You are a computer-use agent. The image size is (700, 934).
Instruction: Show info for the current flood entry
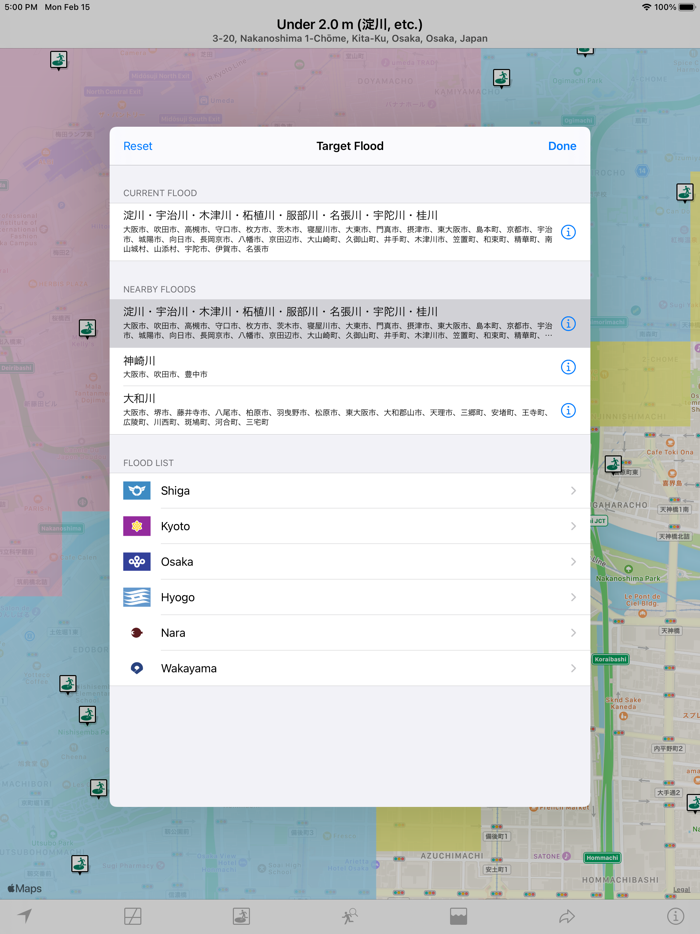pyautogui.click(x=568, y=232)
